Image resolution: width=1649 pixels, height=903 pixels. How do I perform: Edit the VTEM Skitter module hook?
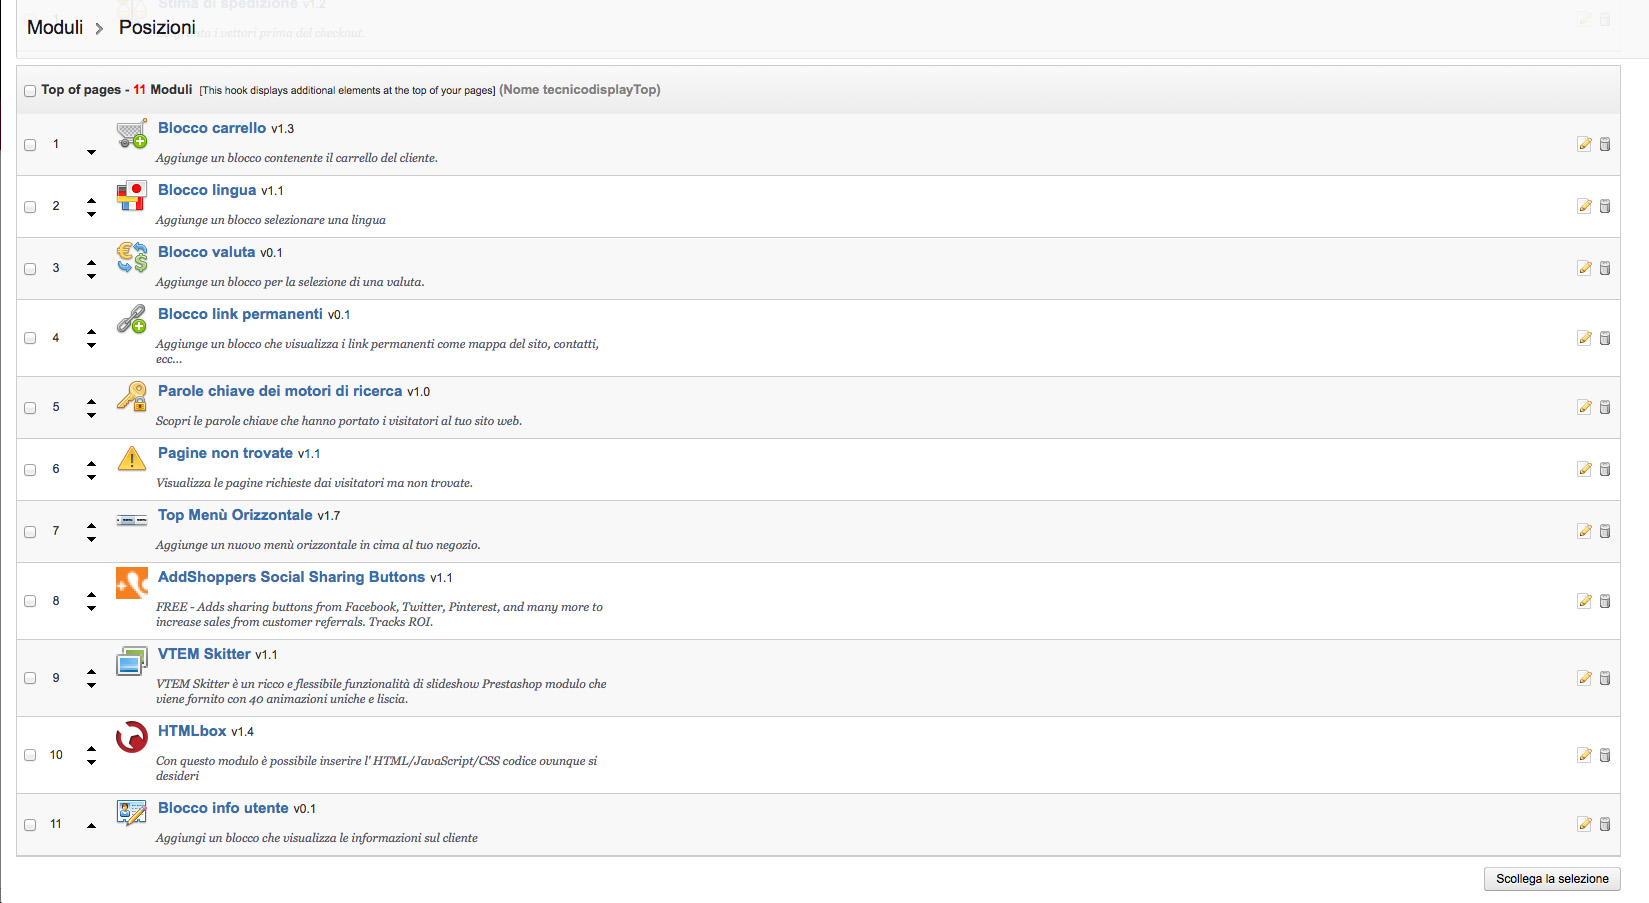coord(1584,678)
